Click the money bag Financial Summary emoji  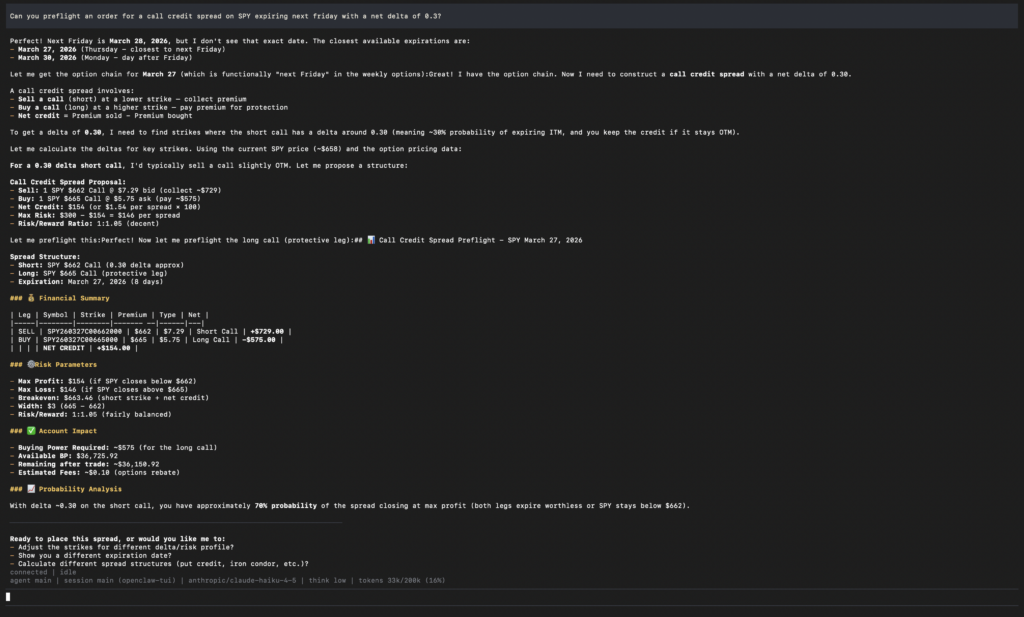point(31,298)
